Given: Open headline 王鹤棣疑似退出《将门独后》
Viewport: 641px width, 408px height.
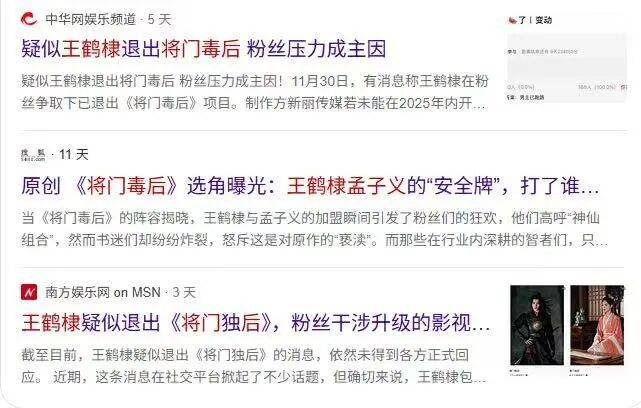Looking at the screenshot, I should coord(256,323).
